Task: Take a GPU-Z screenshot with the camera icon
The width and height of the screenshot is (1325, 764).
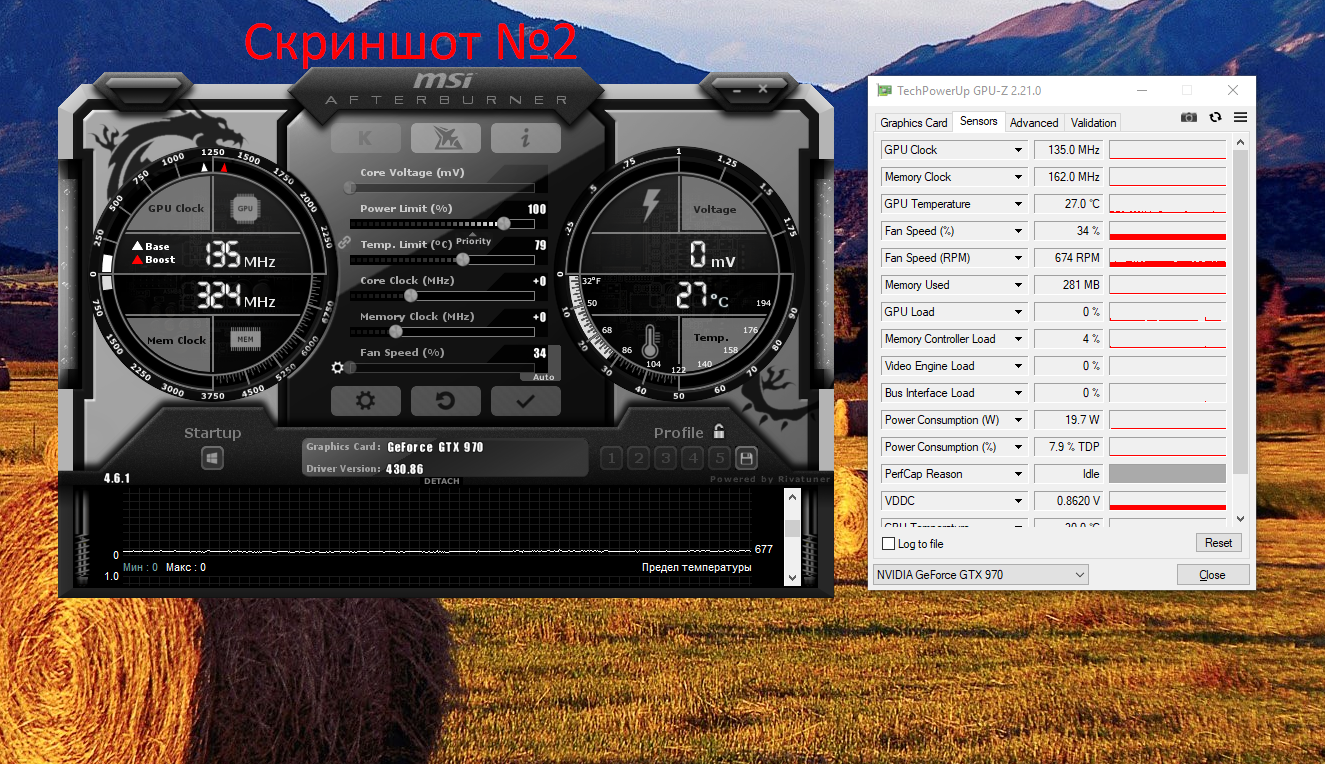Action: [x=1189, y=117]
